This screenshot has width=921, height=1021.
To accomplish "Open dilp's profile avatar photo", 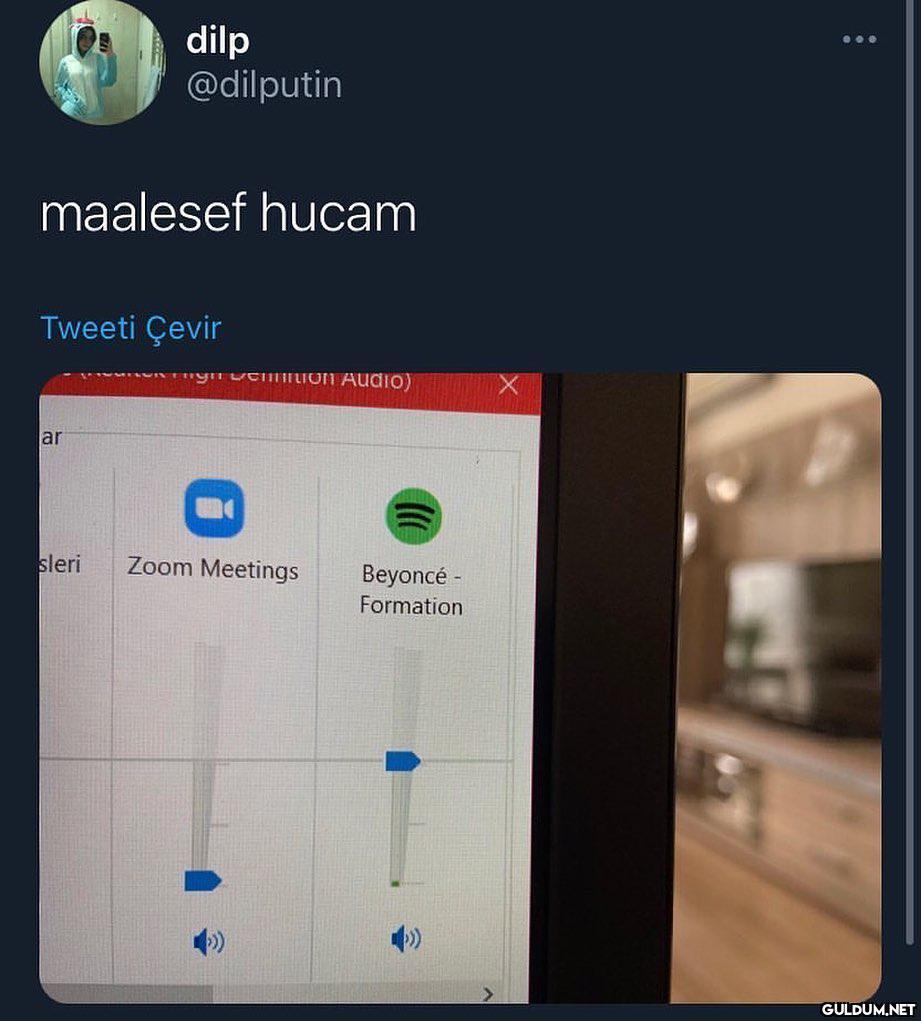I will click(102, 62).
